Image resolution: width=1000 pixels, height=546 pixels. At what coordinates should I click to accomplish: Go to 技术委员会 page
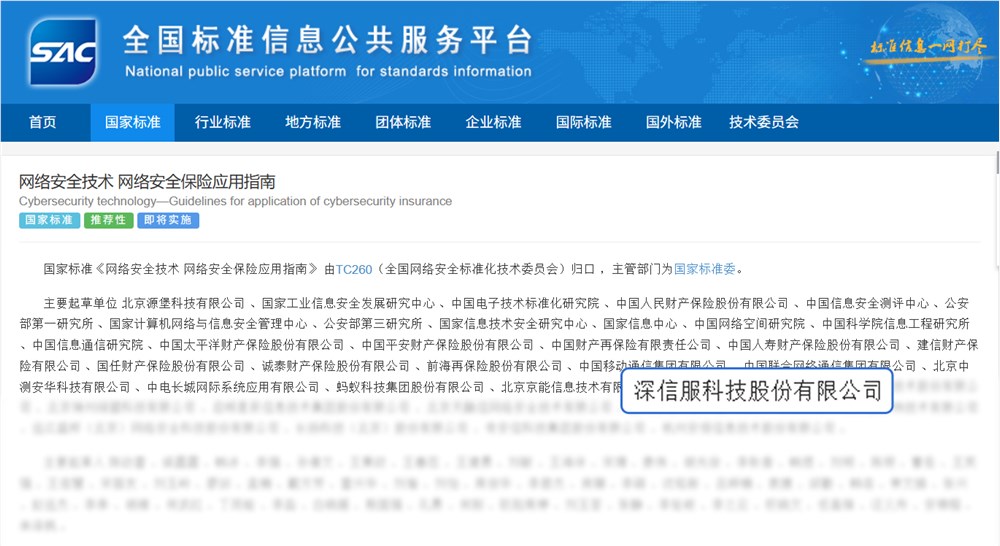click(764, 122)
